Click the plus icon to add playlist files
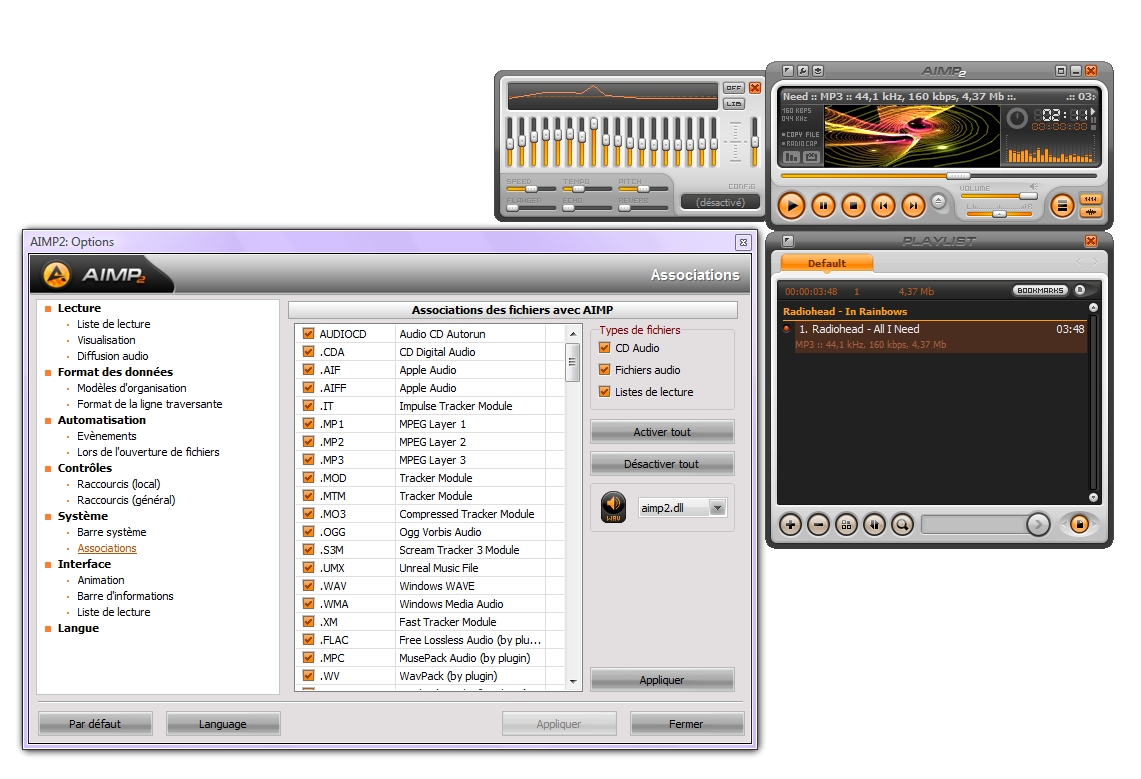Image resolution: width=1141 pixels, height=779 pixels. point(790,524)
